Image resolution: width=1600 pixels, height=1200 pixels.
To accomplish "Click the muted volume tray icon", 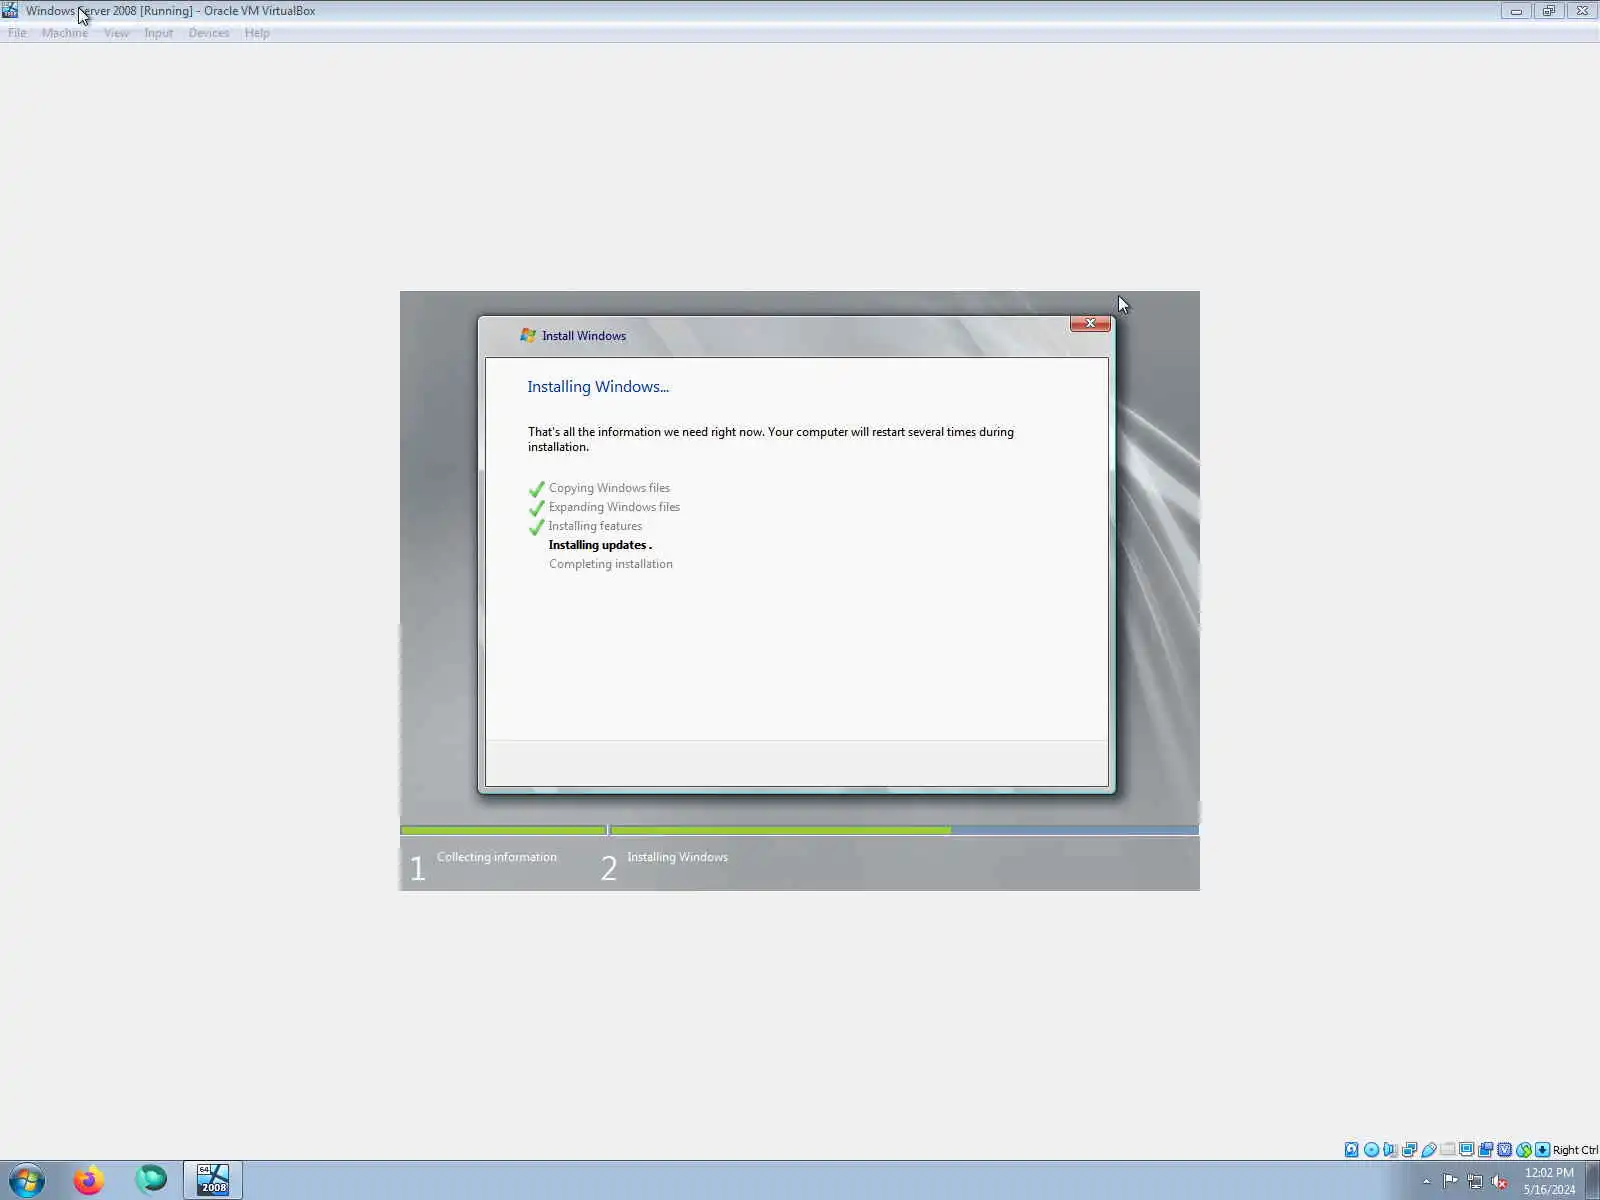I will pyautogui.click(x=1499, y=1182).
